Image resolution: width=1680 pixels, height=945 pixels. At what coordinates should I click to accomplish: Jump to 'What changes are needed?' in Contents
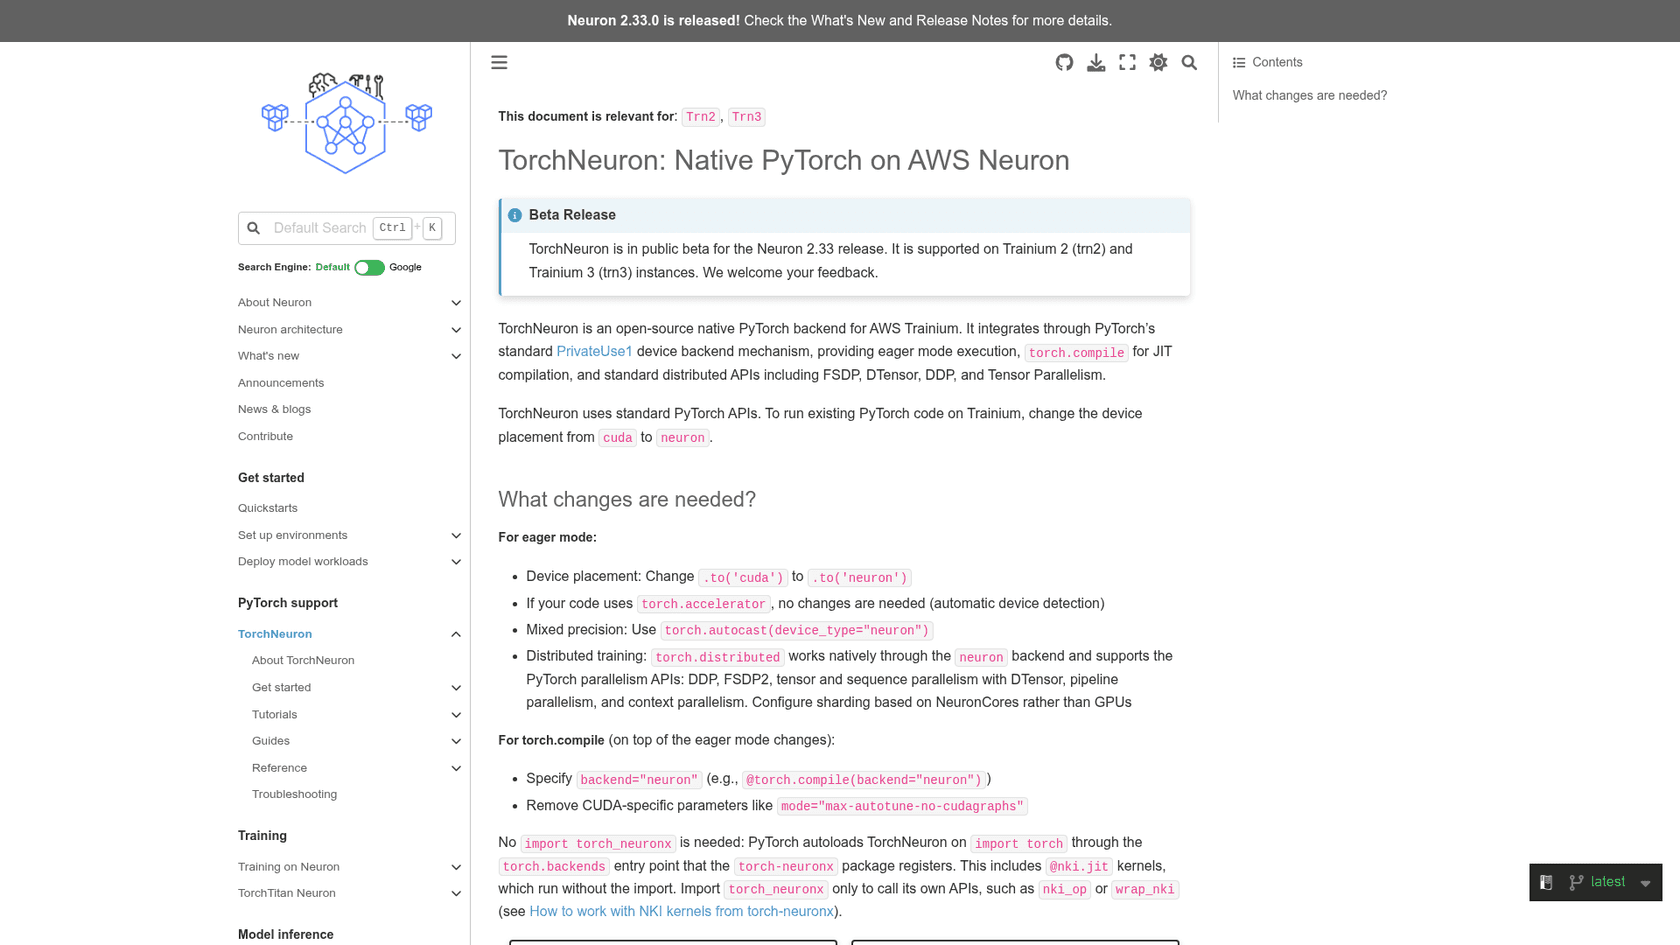[x=1309, y=95]
